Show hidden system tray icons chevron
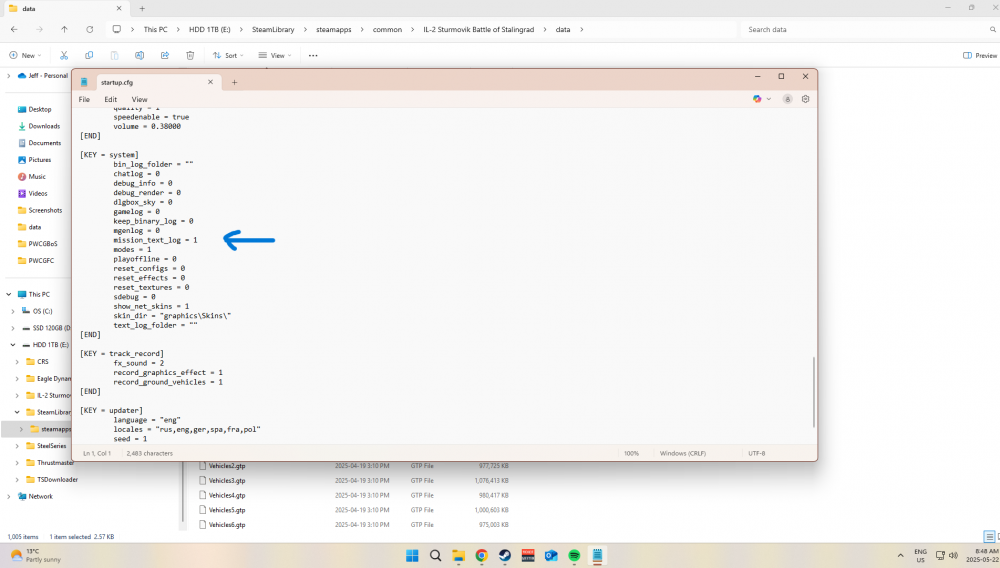The image size is (1000, 568). pos(901,555)
